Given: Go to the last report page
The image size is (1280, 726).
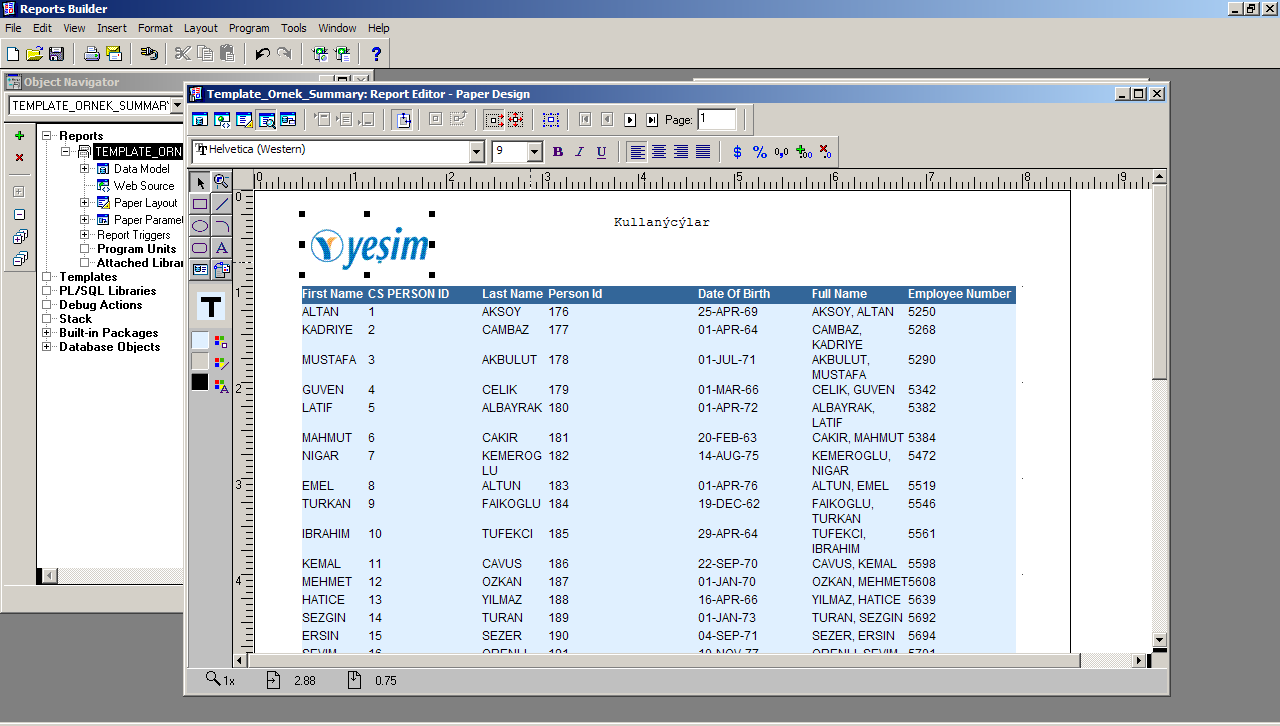Looking at the screenshot, I should pos(652,119).
